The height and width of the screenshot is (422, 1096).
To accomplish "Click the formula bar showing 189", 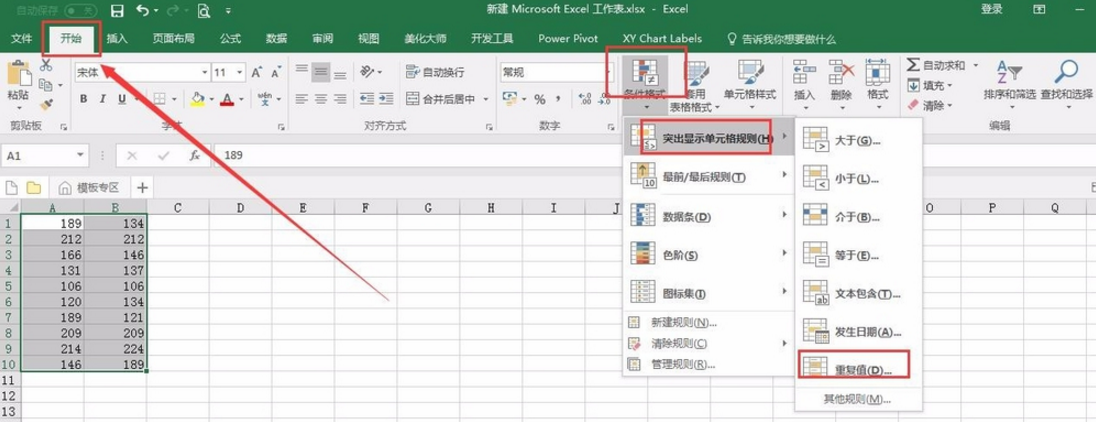I will pos(654,155).
